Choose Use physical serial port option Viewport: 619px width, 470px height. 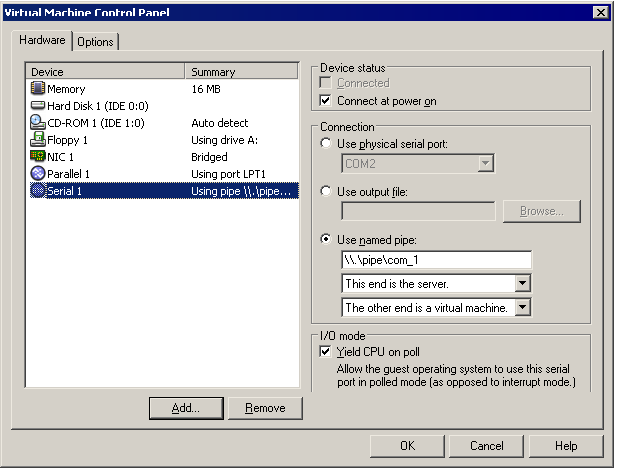[x=327, y=144]
